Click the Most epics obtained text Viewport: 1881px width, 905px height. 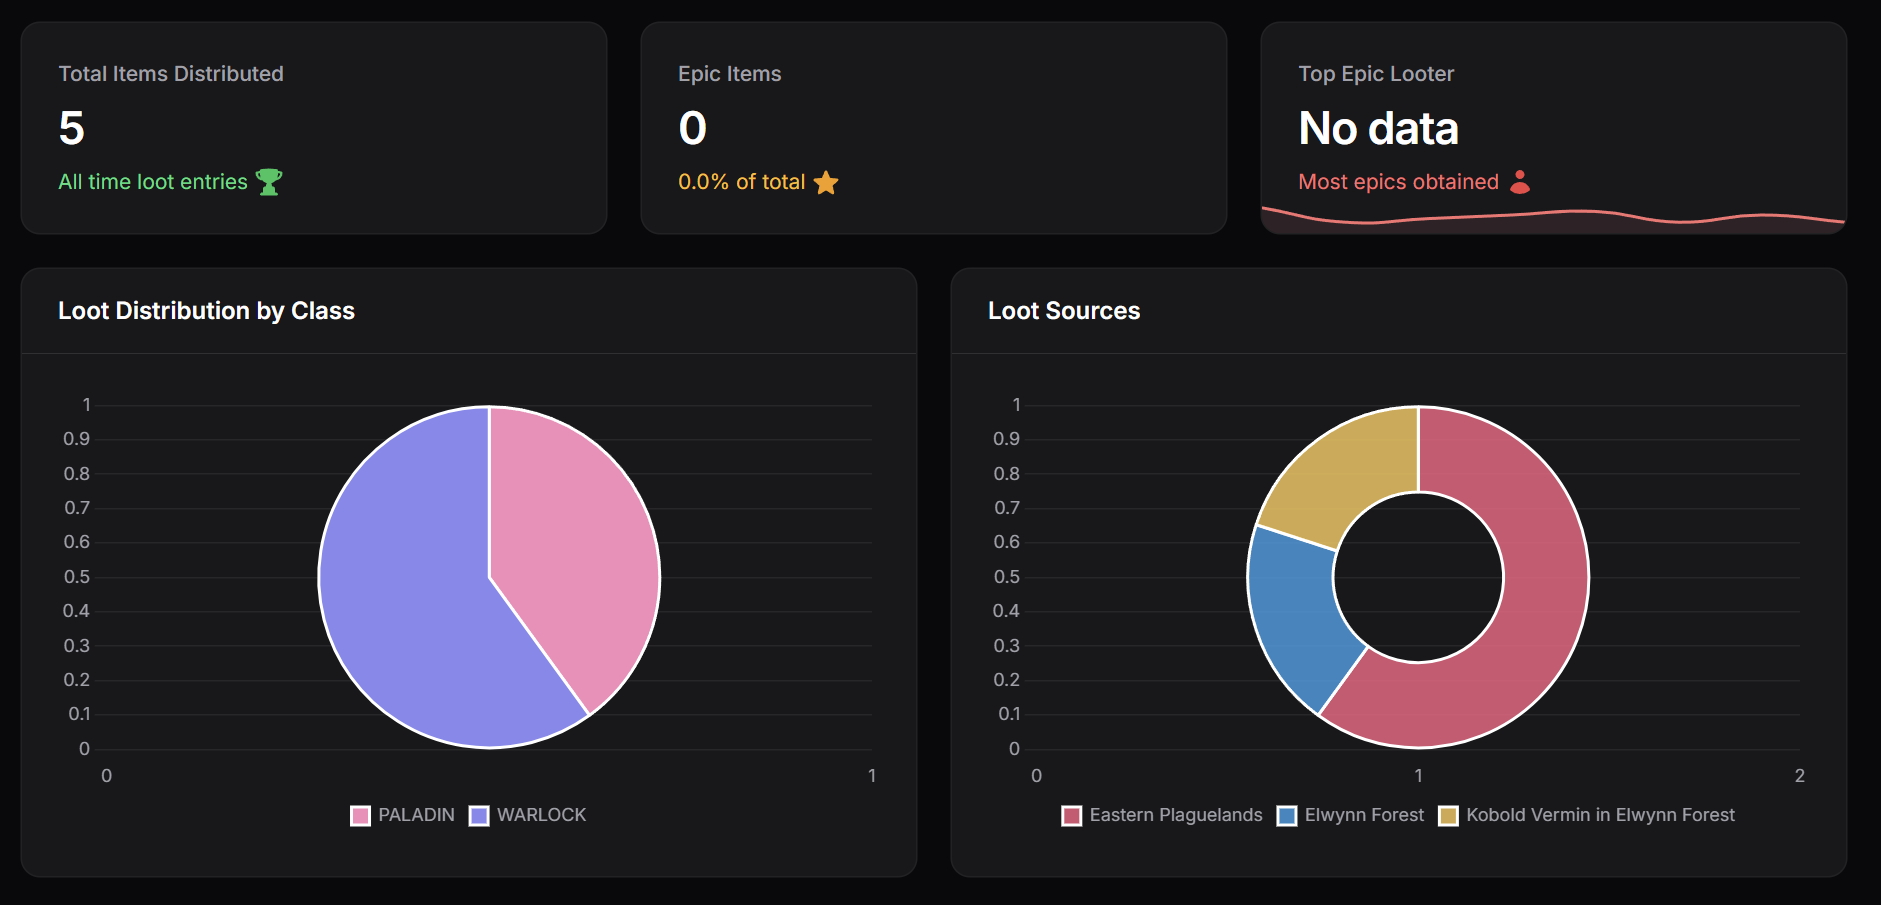1398,182
